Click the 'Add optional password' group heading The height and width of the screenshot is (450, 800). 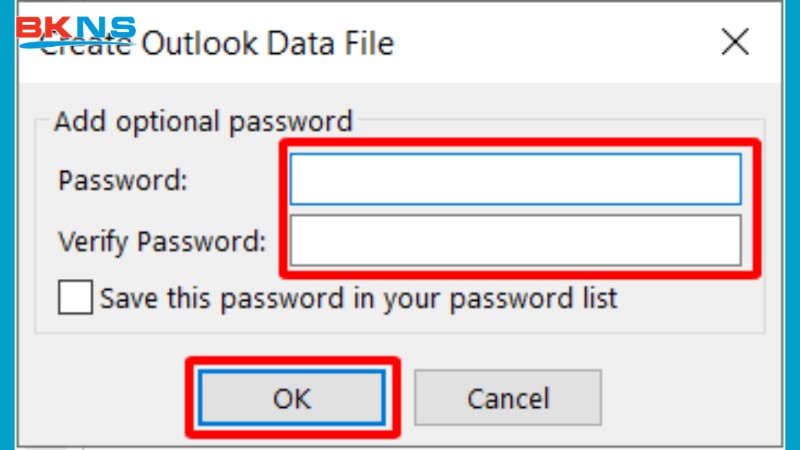[x=203, y=122]
